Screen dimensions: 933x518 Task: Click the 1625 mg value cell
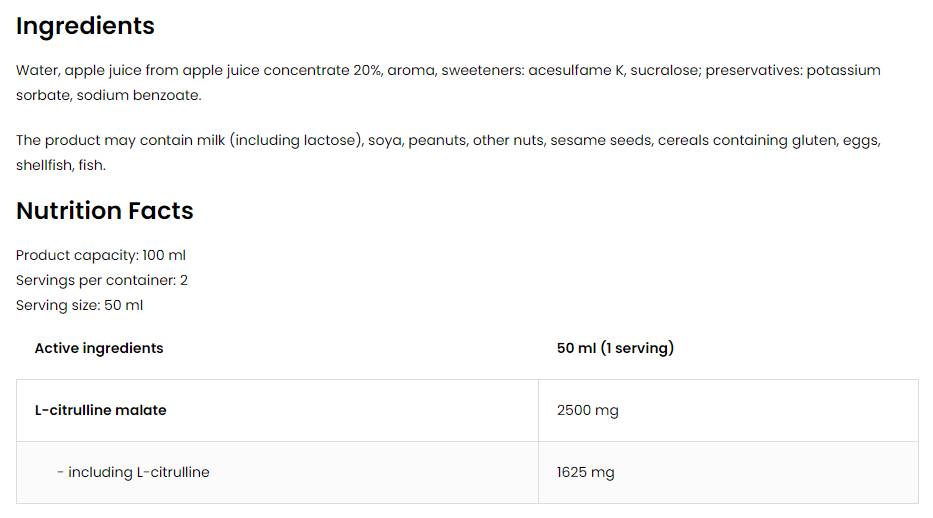[585, 472]
